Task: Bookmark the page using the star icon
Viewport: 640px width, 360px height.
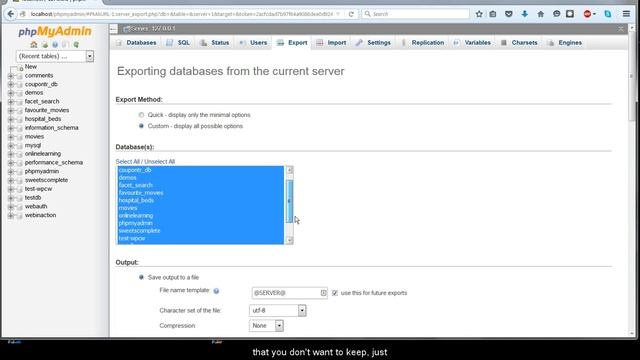Action: pyautogui.click(x=479, y=14)
